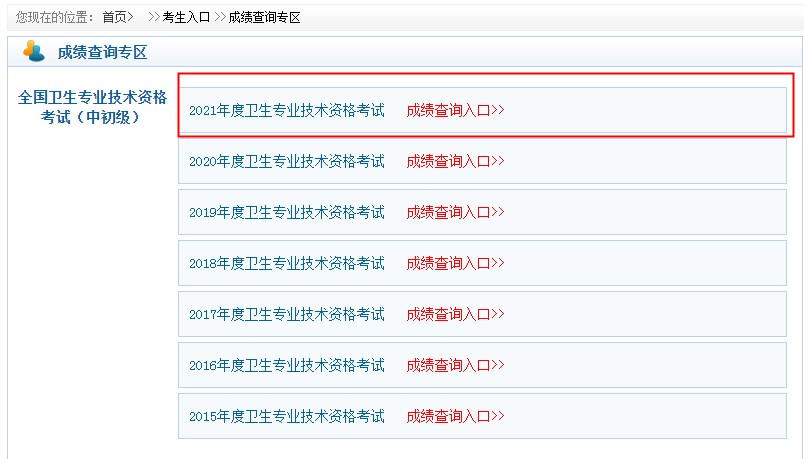The width and height of the screenshot is (804, 459).
Task: Click the 2021年度卫生专业技术资格考试 title text
Action: point(287,110)
